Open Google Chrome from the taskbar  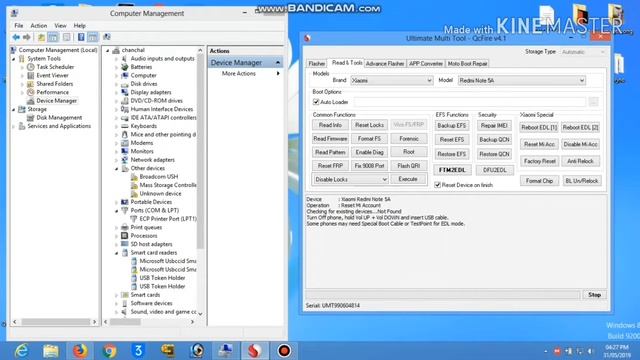pos(109,351)
